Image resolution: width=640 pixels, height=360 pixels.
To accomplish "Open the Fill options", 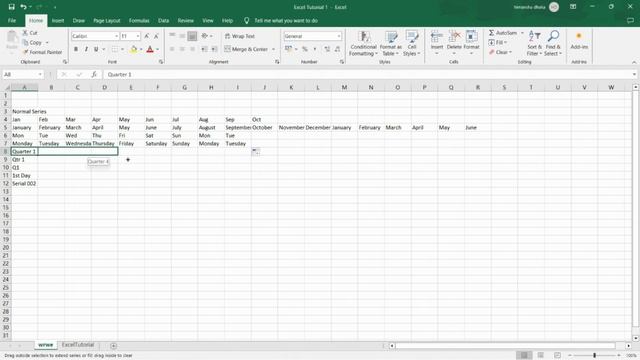I will [498, 42].
